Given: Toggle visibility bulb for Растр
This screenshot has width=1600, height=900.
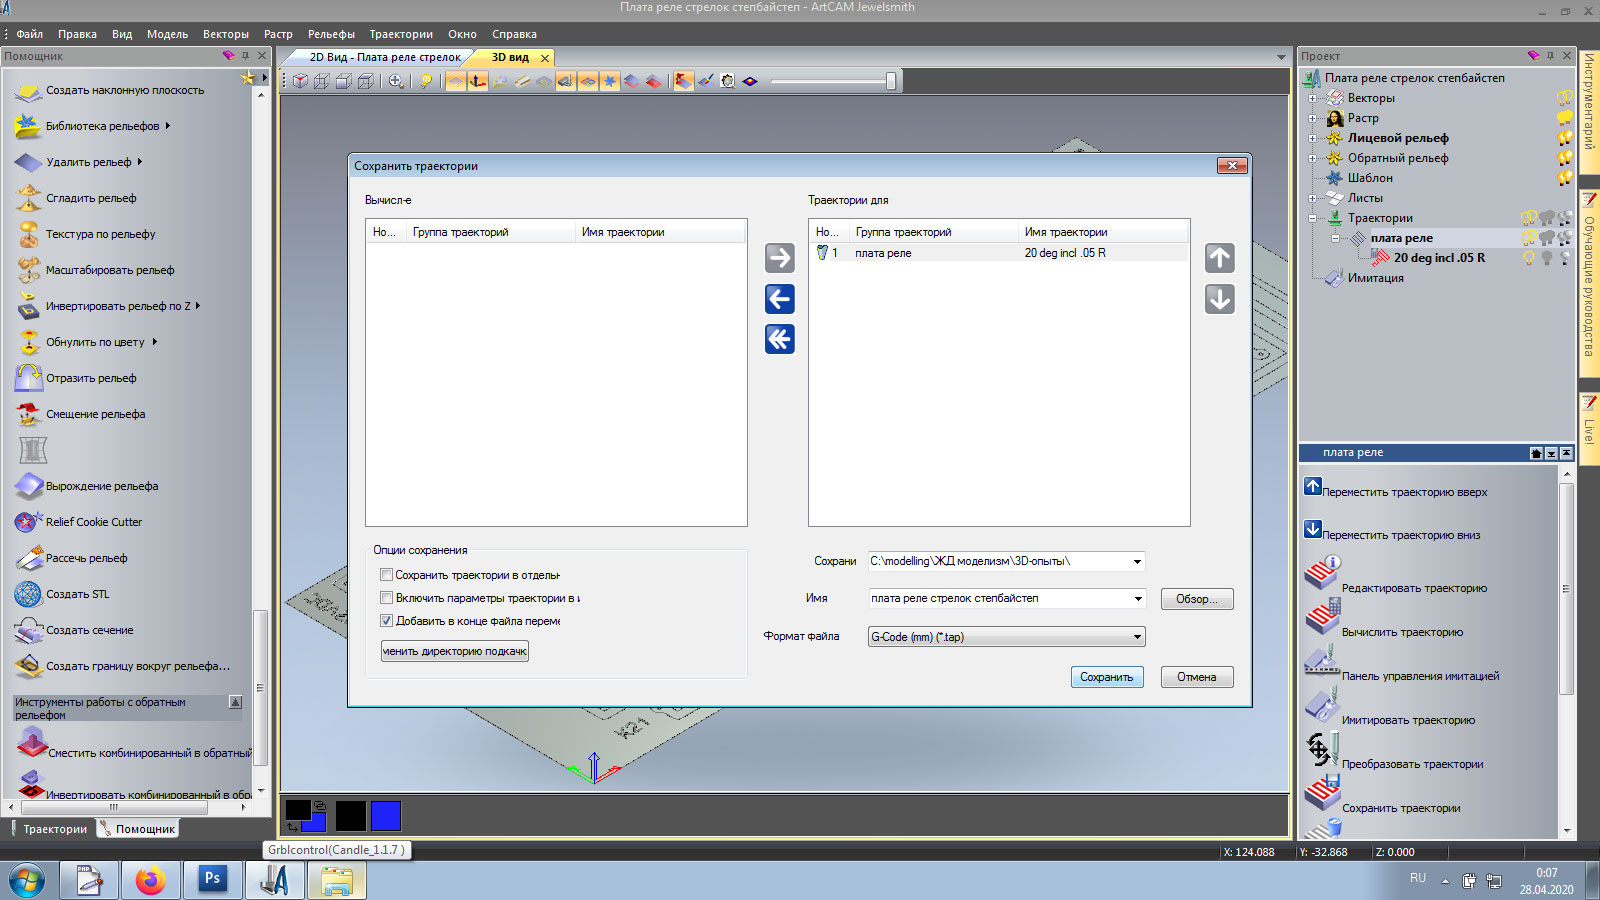Looking at the screenshot, I should point(1565,118).
